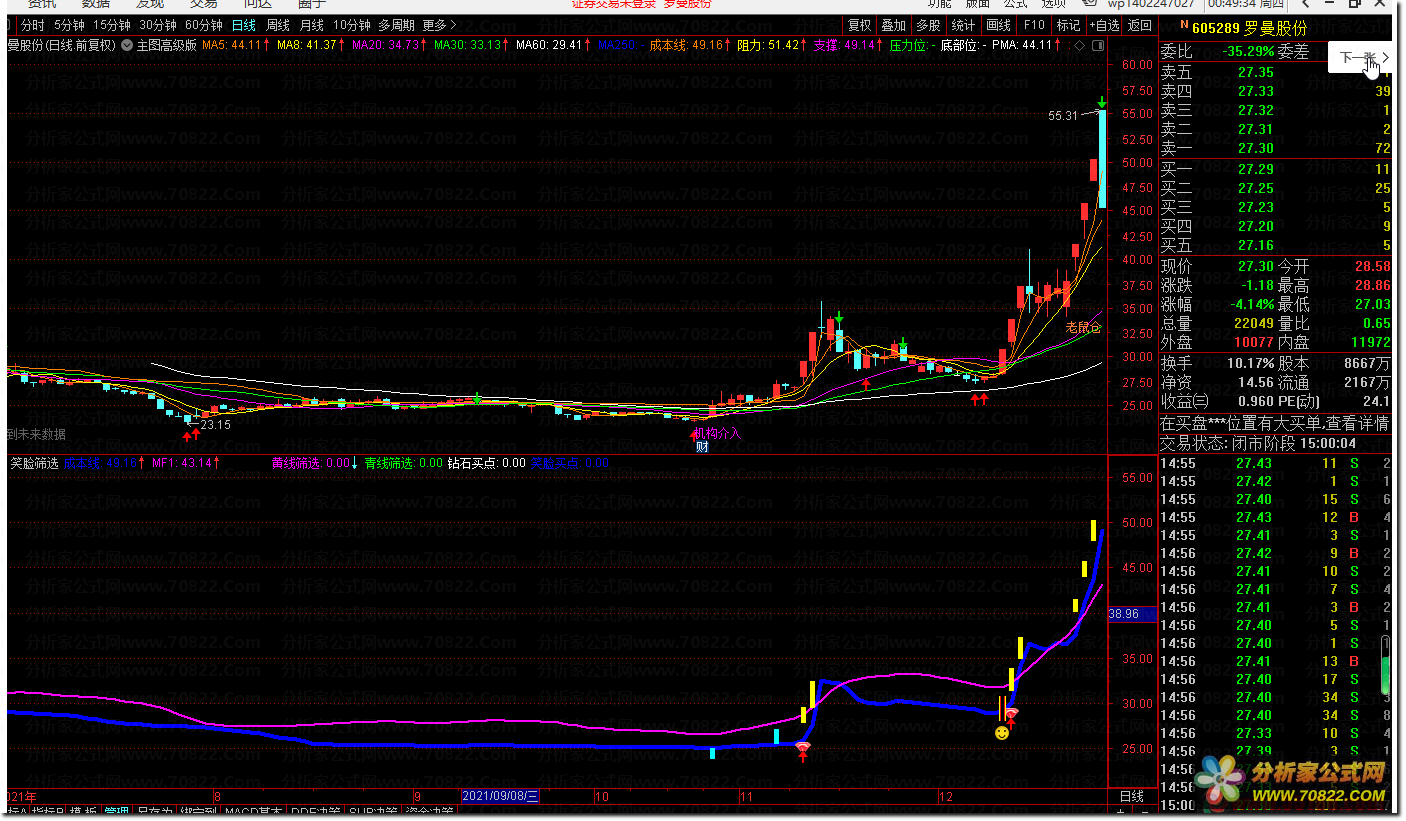Click the 返回 back button

pyautogui.click(x=1140, y=25)
